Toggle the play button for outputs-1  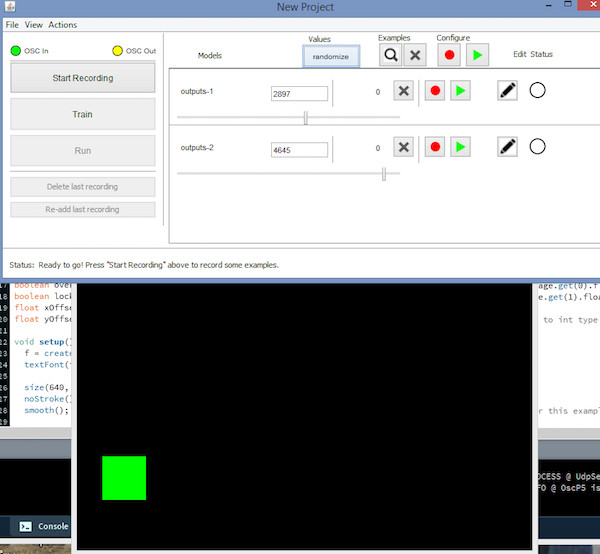tap(460, 91)
